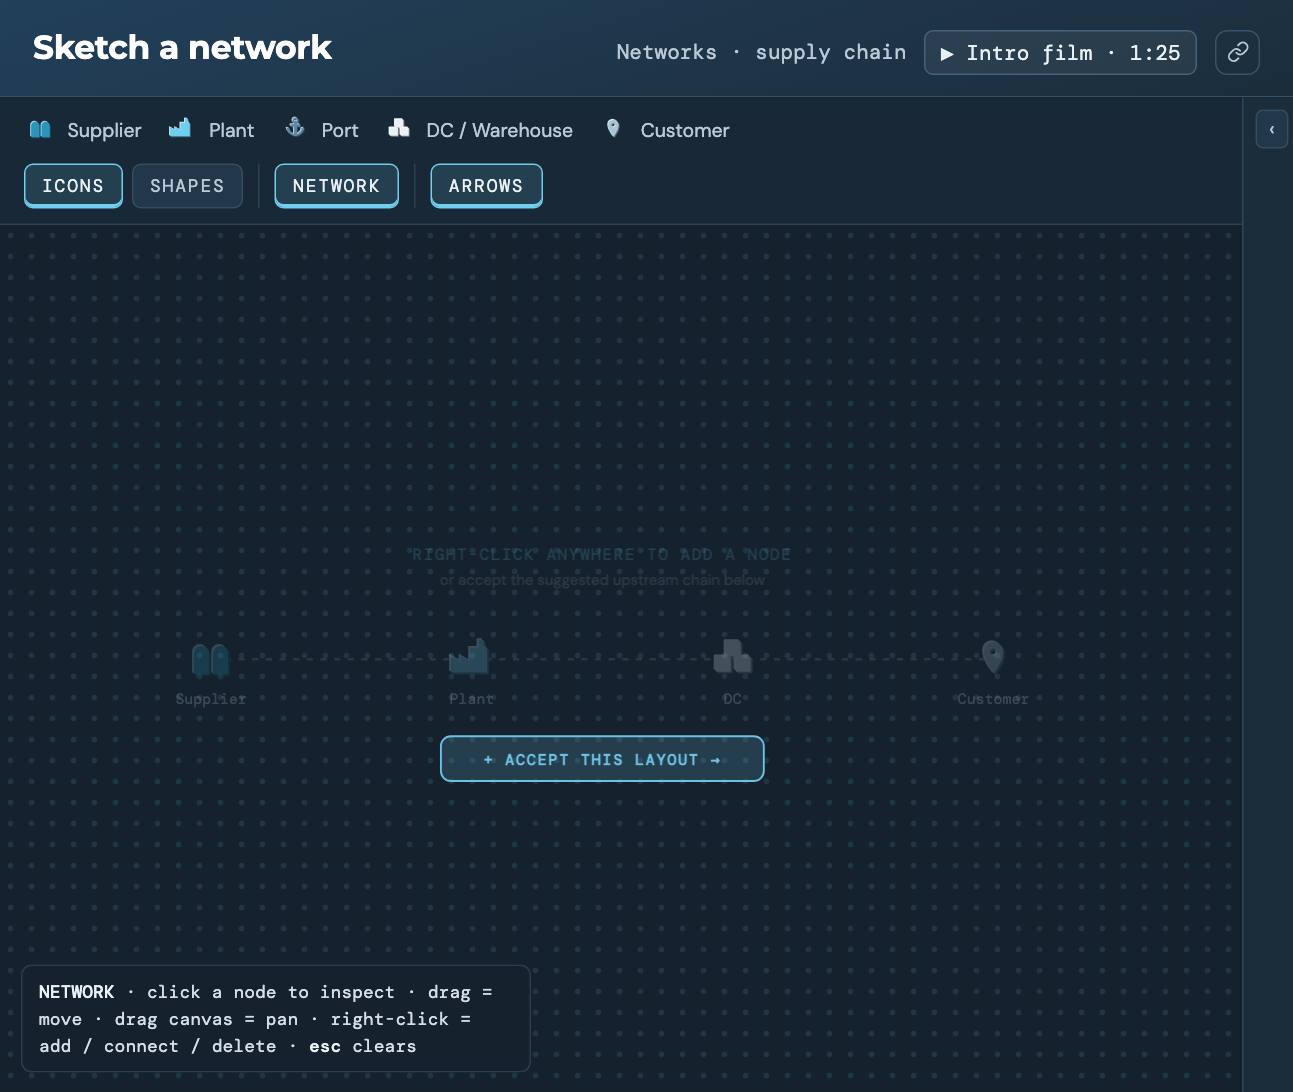Select the NETWORK mode tab
The height and width of the screenshot is (1092, 1293).
tap(336, 186)
